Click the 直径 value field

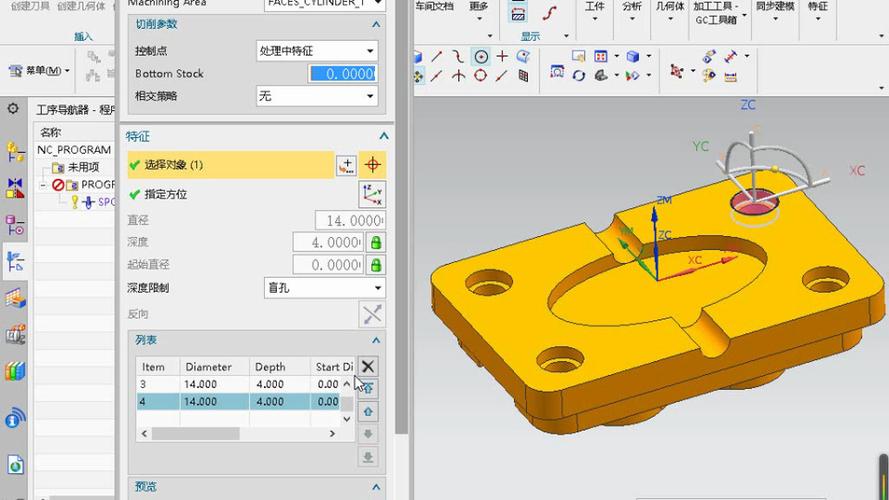click(x=350, y=220)
